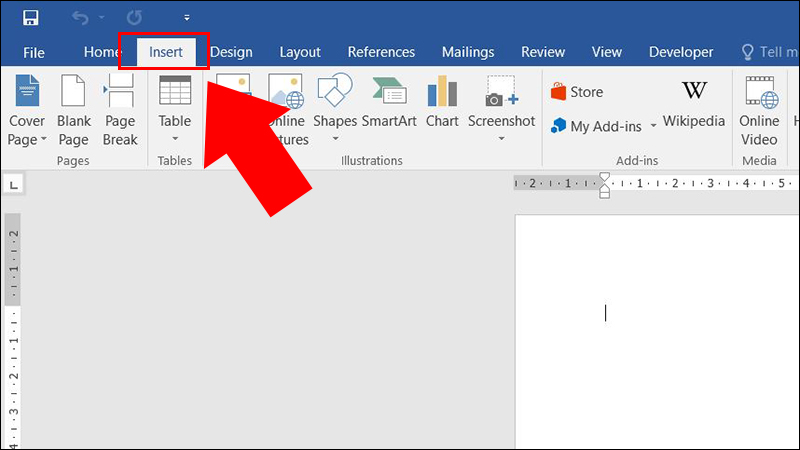The width and height of the screenshot is (800, 450).
Task: Open the SmartArt graphic dialog
Action: point(389,105)
